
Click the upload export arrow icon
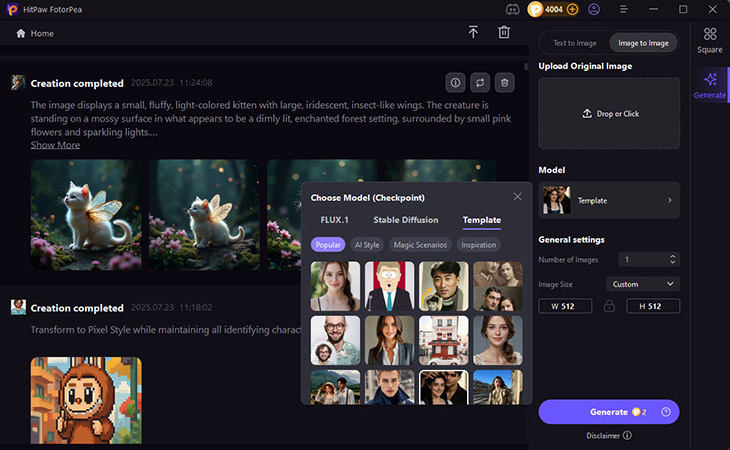473,33
